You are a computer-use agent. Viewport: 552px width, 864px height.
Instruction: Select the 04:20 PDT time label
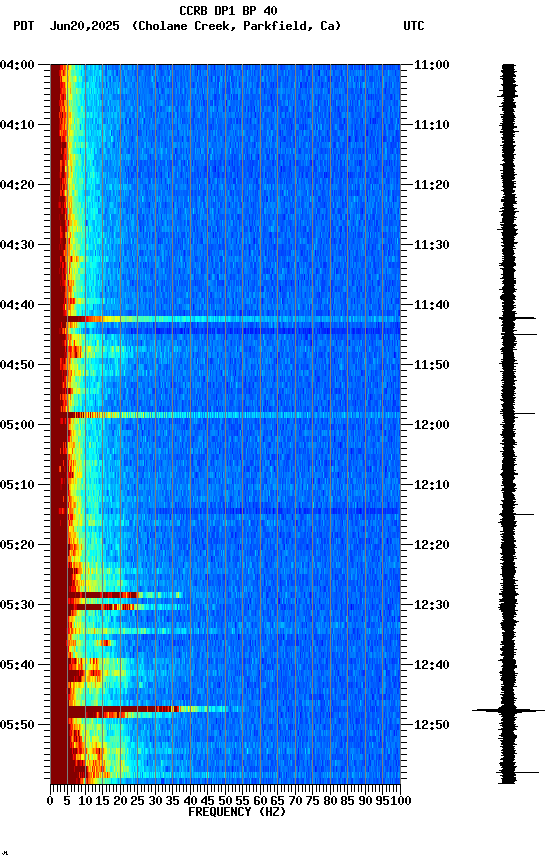pos(17,185)
